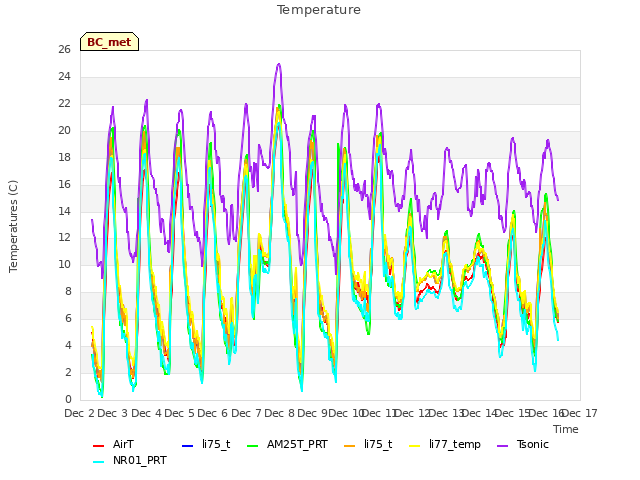Click the red AirT legend swatch
This screenshot has width=640, height=480.
pos(98,446)
